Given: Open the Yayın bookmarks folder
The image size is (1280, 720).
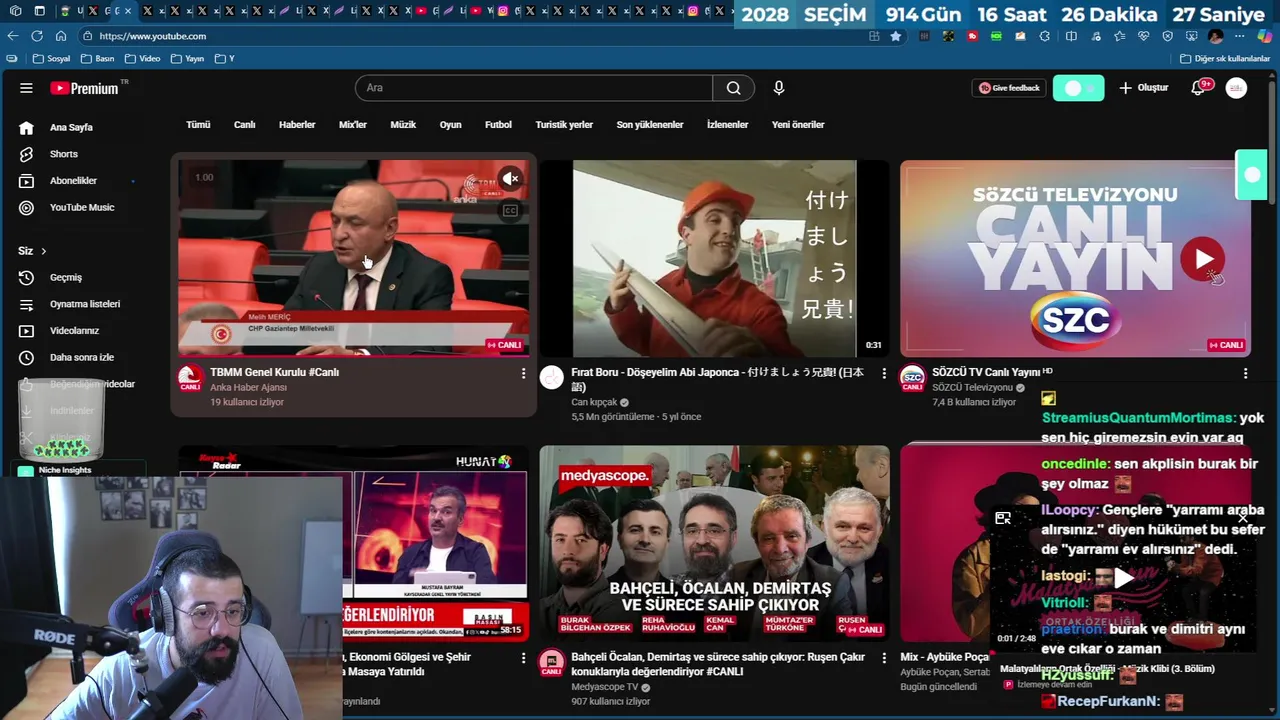Looking at the screenshot, I should (x=188, y=59).
